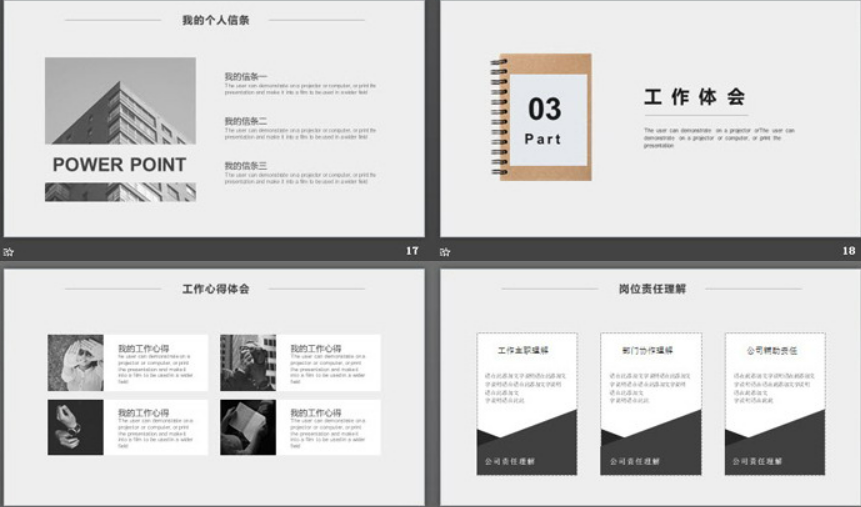
Task: Click the 我的个人信条 slide title
Action: pos(215,20)
